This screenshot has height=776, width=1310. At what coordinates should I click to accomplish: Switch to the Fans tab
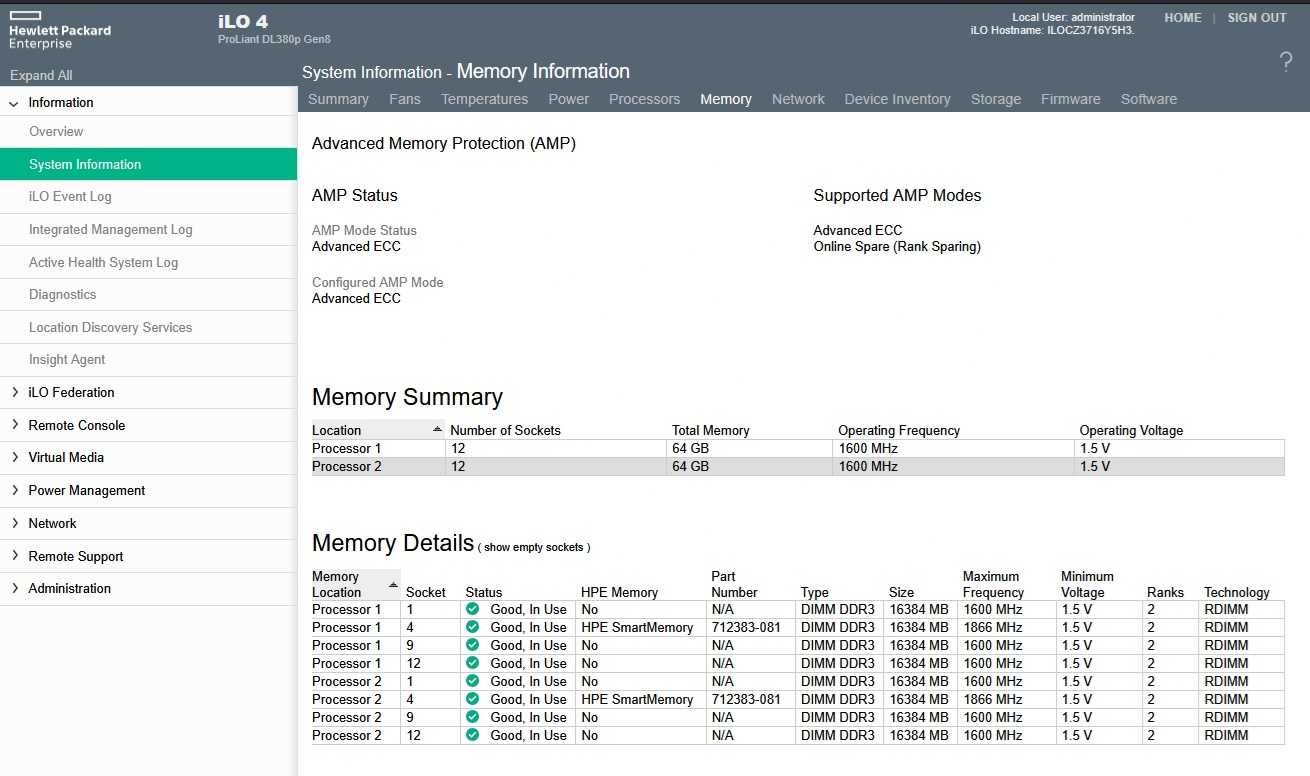pyautogui.click(x=405, y=99)
